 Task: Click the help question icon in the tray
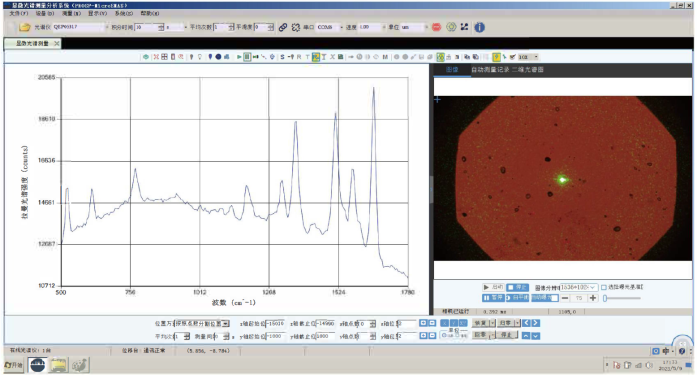(682, 351)
